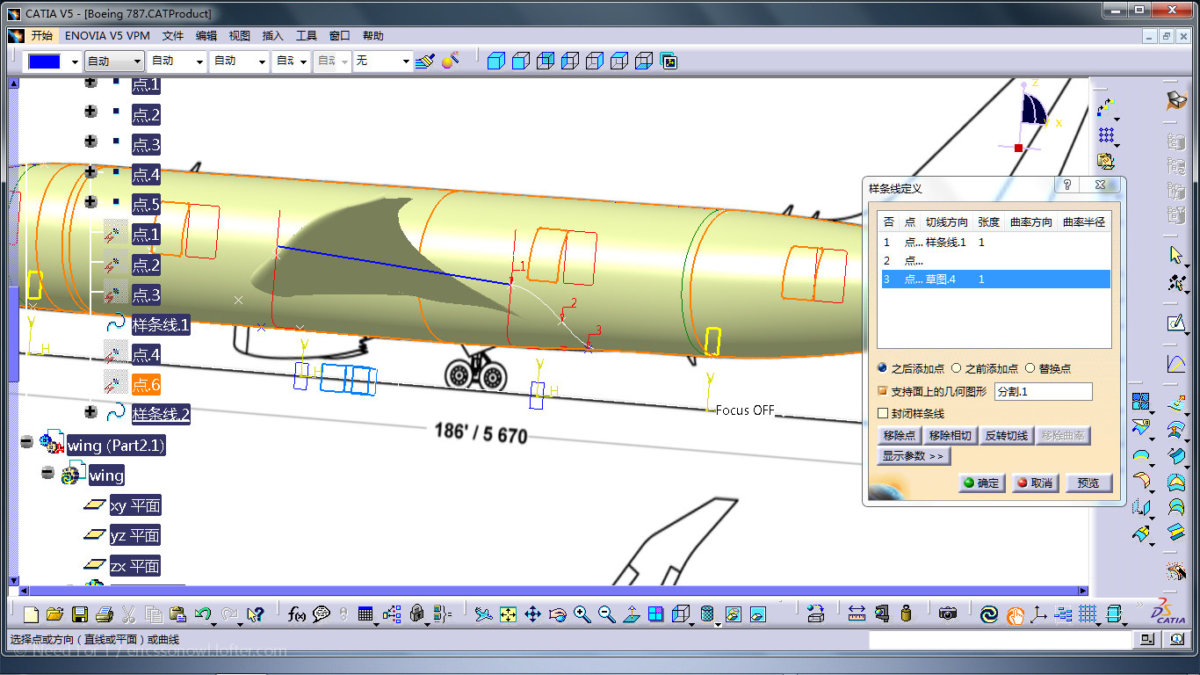Image resolution: width=1200 pixels, height=675 pixels.
Task: Click the Zoom In magnifier icon
Action: [582, 614]
